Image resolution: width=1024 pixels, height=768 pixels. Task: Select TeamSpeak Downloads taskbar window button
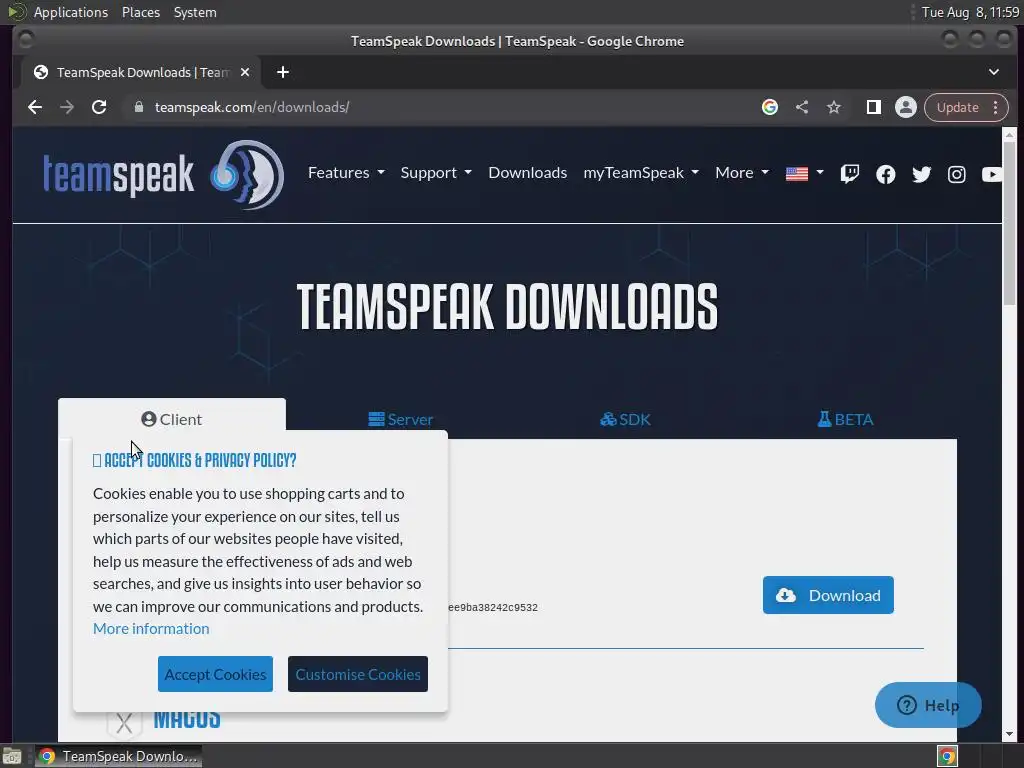[x=118, y=756]
